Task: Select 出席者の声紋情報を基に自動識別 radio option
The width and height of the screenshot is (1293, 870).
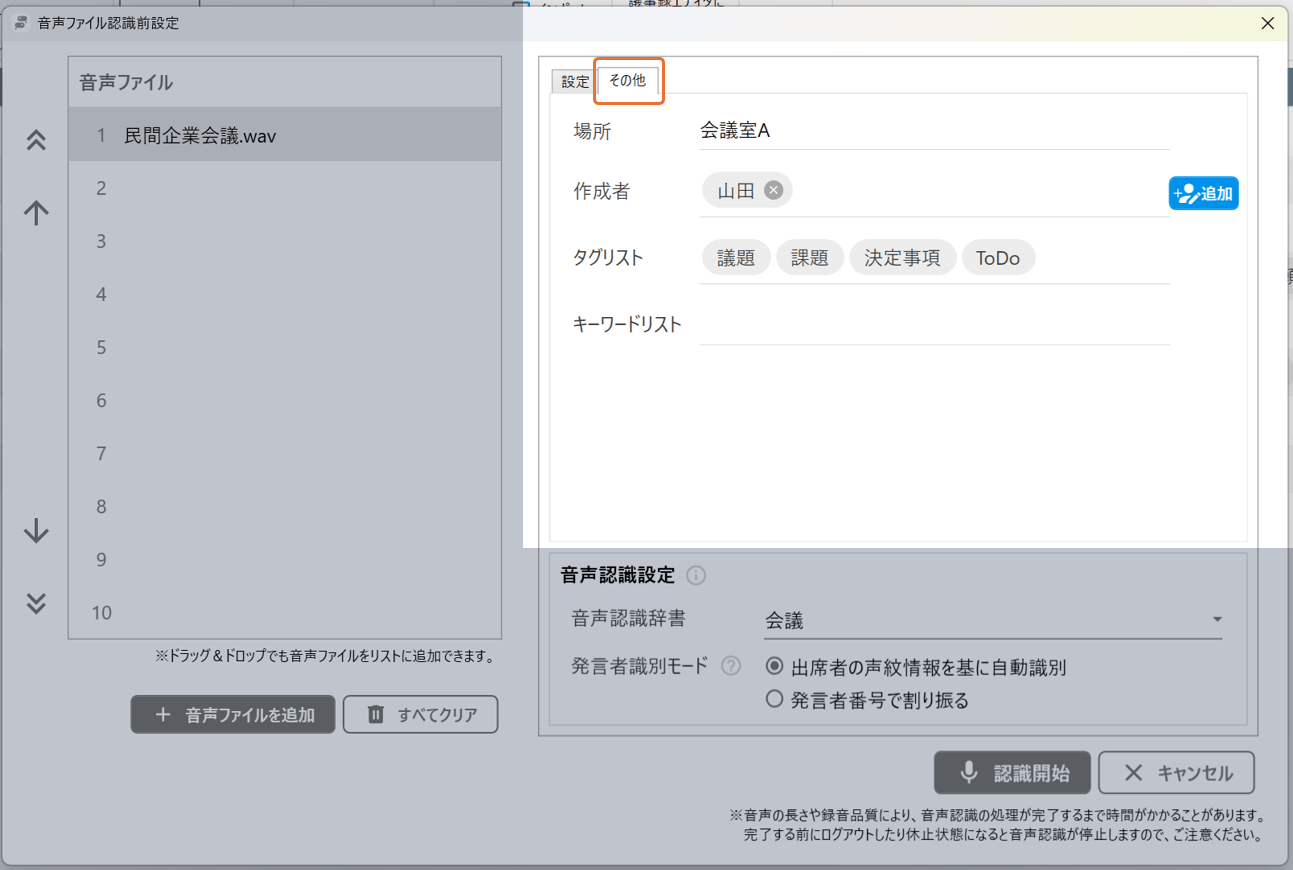Action: (x=774, y=666)
